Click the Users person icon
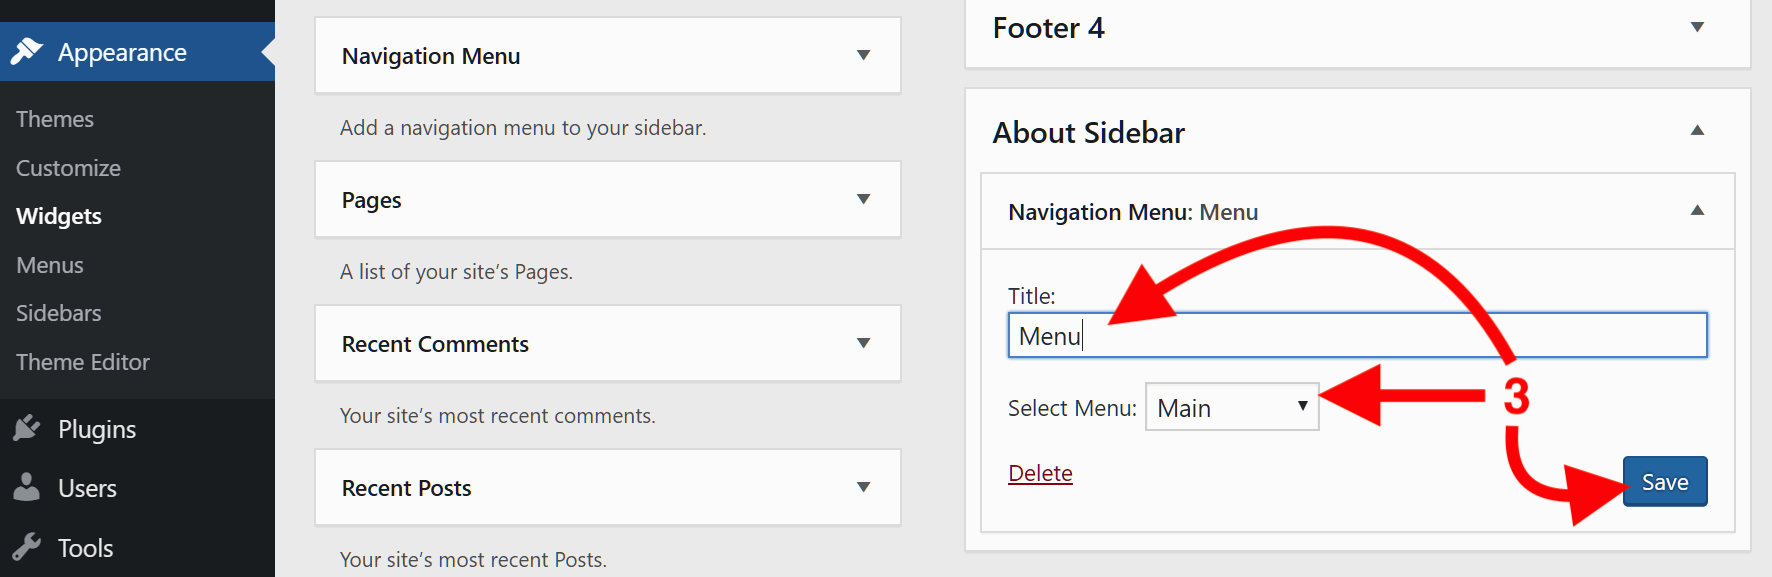1772x577 pixels. pyautogui.click(x=28, y=488)
